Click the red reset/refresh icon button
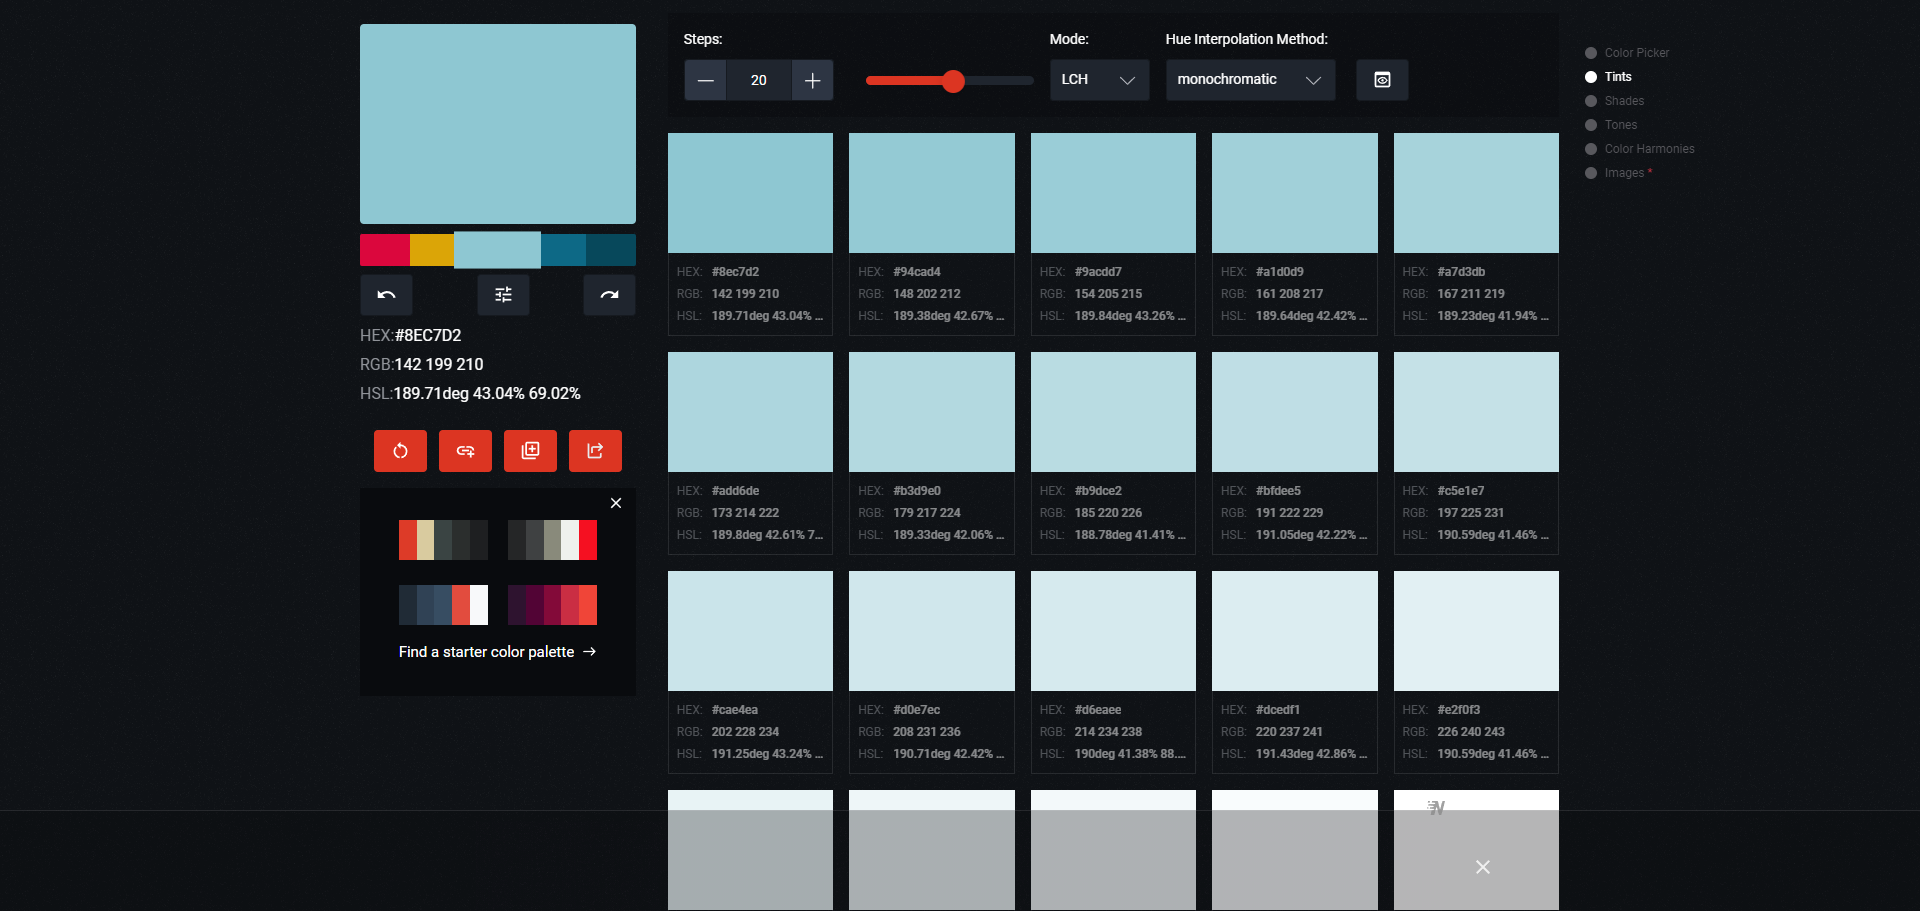This screenshot has height=911, width=1920. tap(400, 451)
